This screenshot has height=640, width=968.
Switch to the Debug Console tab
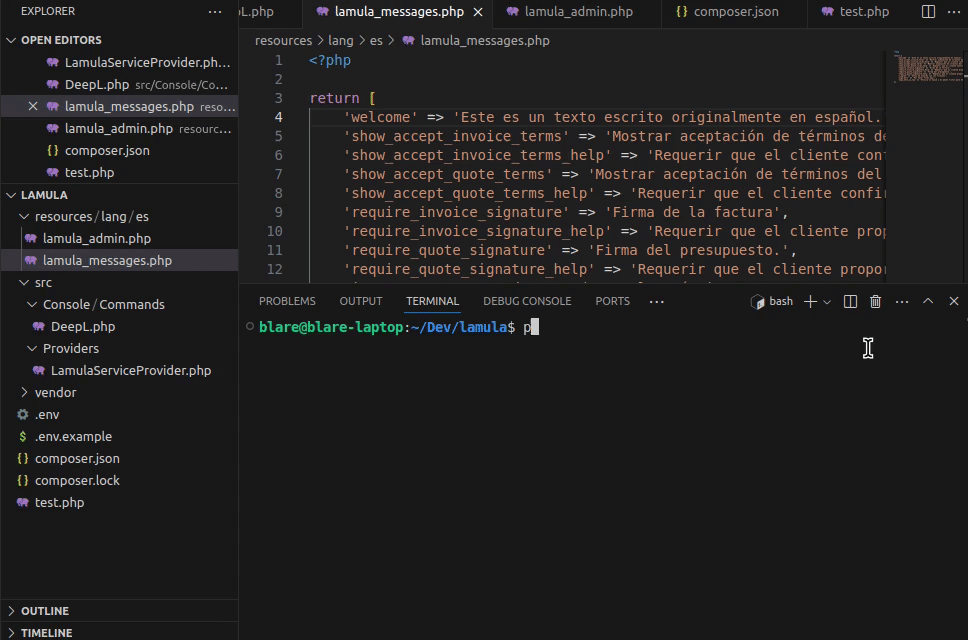click(x=527, y=301)
